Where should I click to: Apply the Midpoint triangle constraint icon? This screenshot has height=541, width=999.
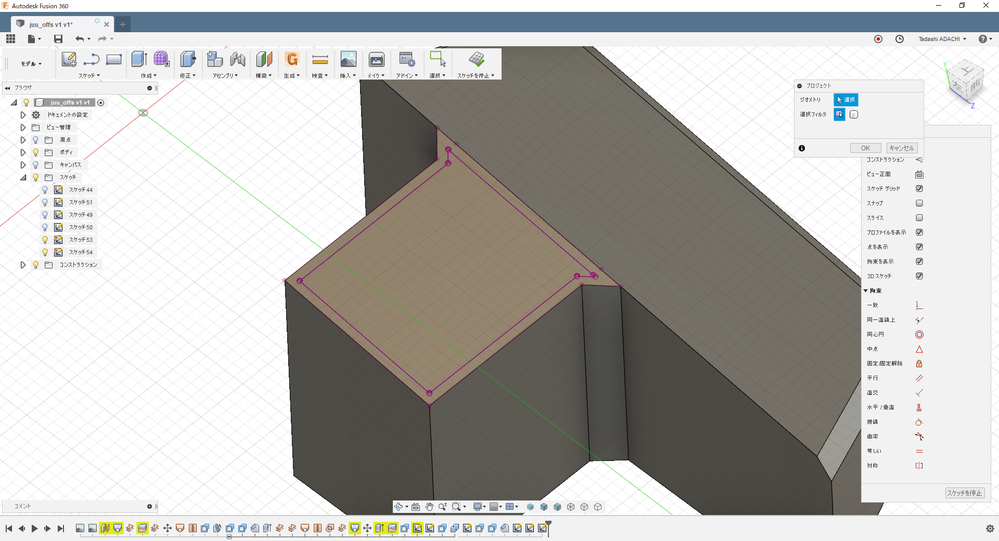point(919,349)
